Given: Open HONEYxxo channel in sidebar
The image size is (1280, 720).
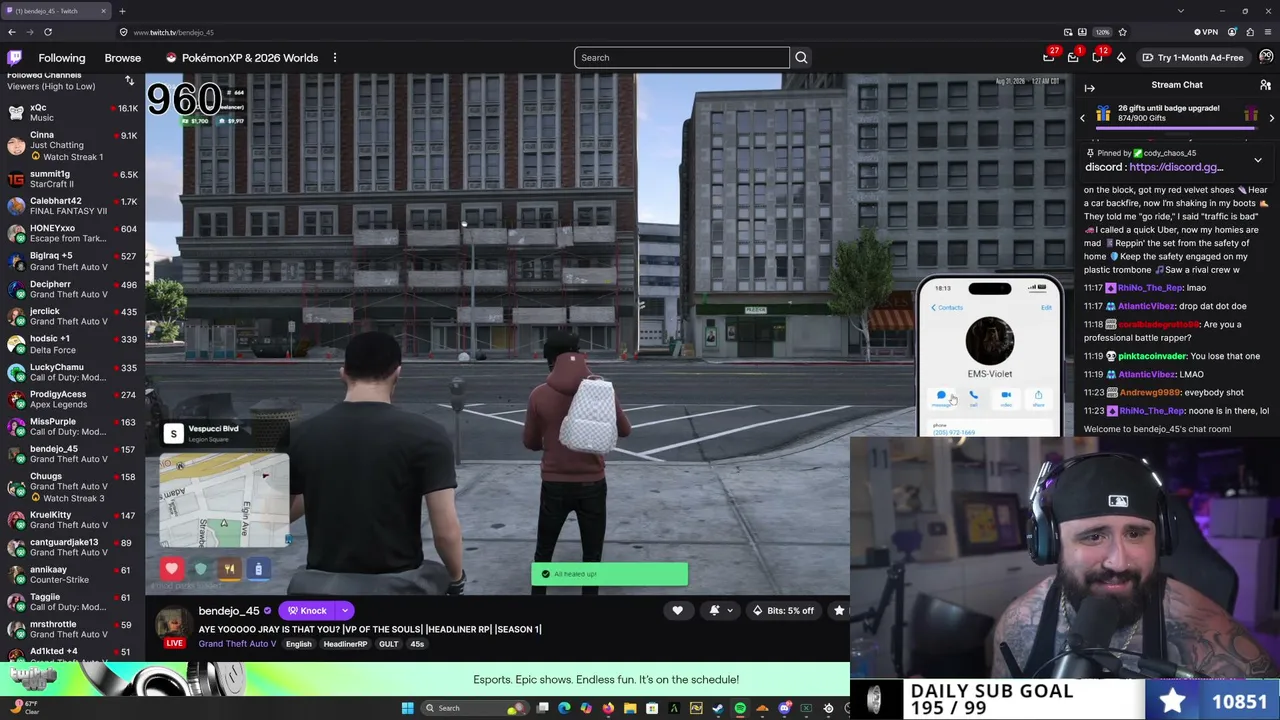Looking at the screenshot, I should 72,233.
